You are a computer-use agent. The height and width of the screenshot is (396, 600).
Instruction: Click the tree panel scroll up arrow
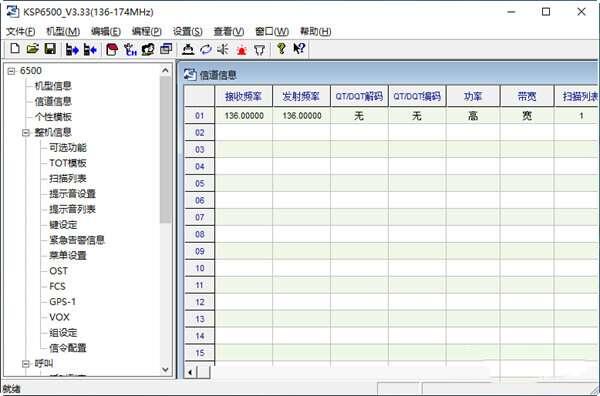tap(165, 70)
